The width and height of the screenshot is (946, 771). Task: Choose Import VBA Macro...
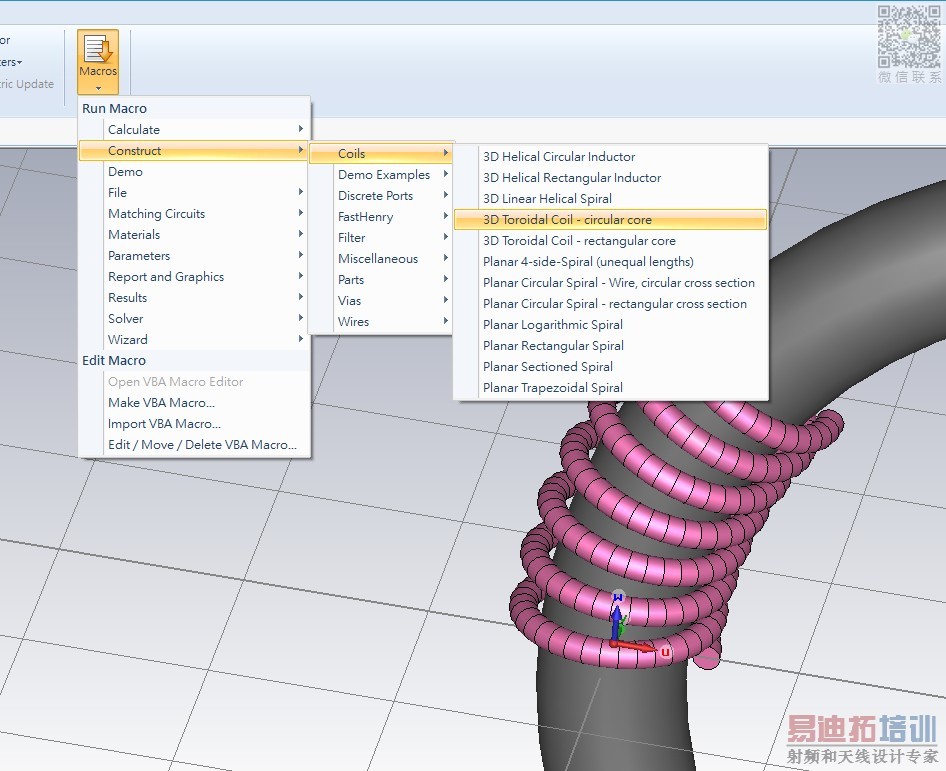[194, 424]
